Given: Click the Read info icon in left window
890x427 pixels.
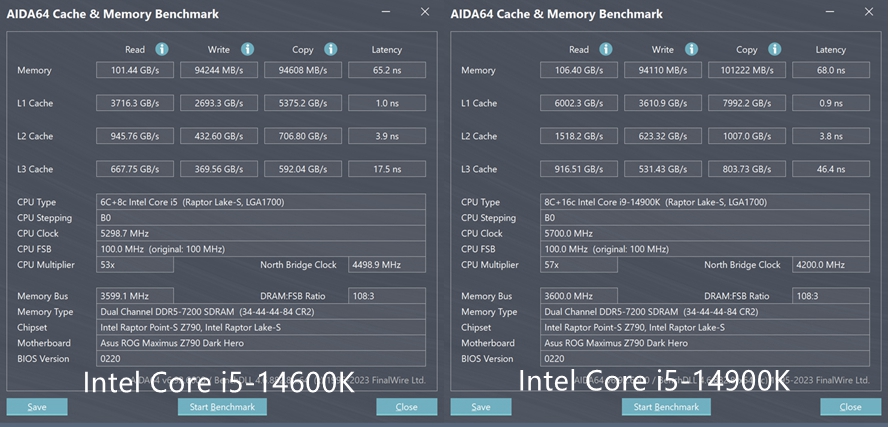Looking at the screenshot, I should pos(162,49).
